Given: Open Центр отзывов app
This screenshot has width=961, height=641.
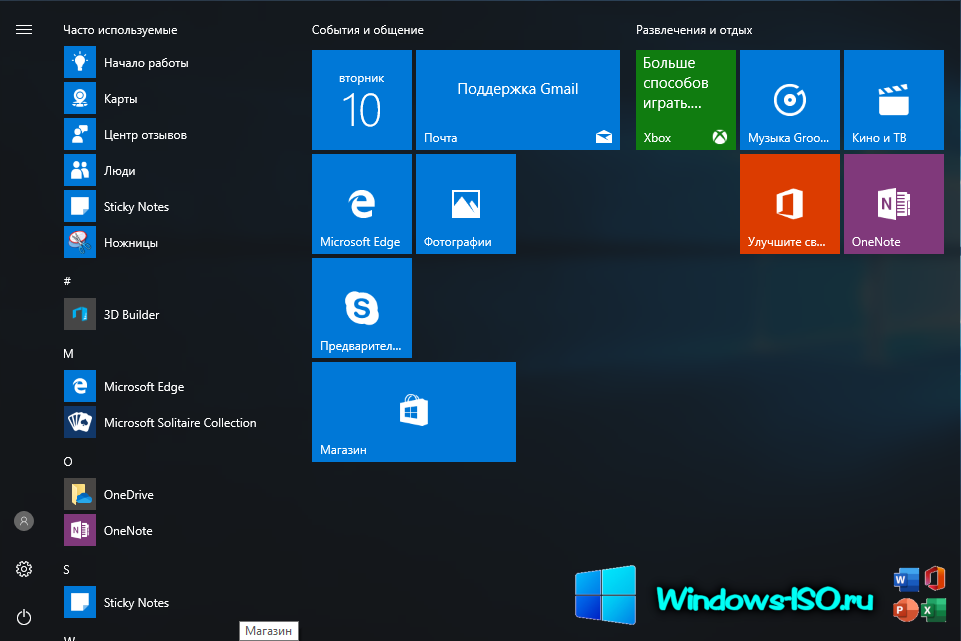Looking at the screenshot, I should 172,135.
